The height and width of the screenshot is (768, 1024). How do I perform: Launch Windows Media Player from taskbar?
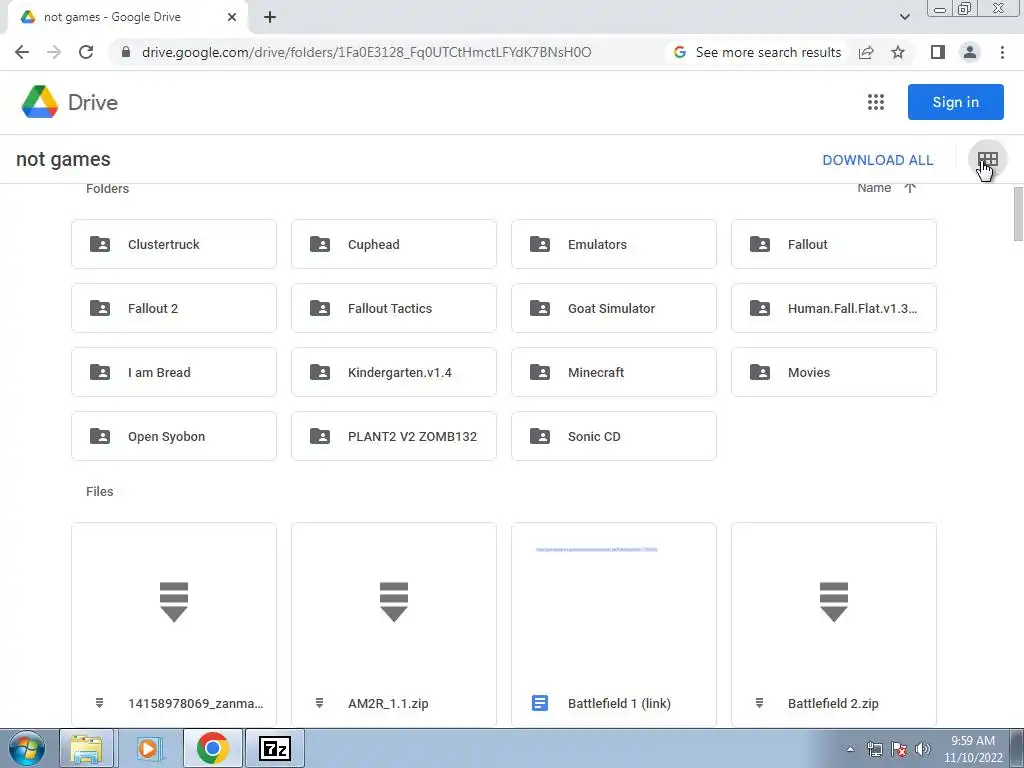(150, 748)
